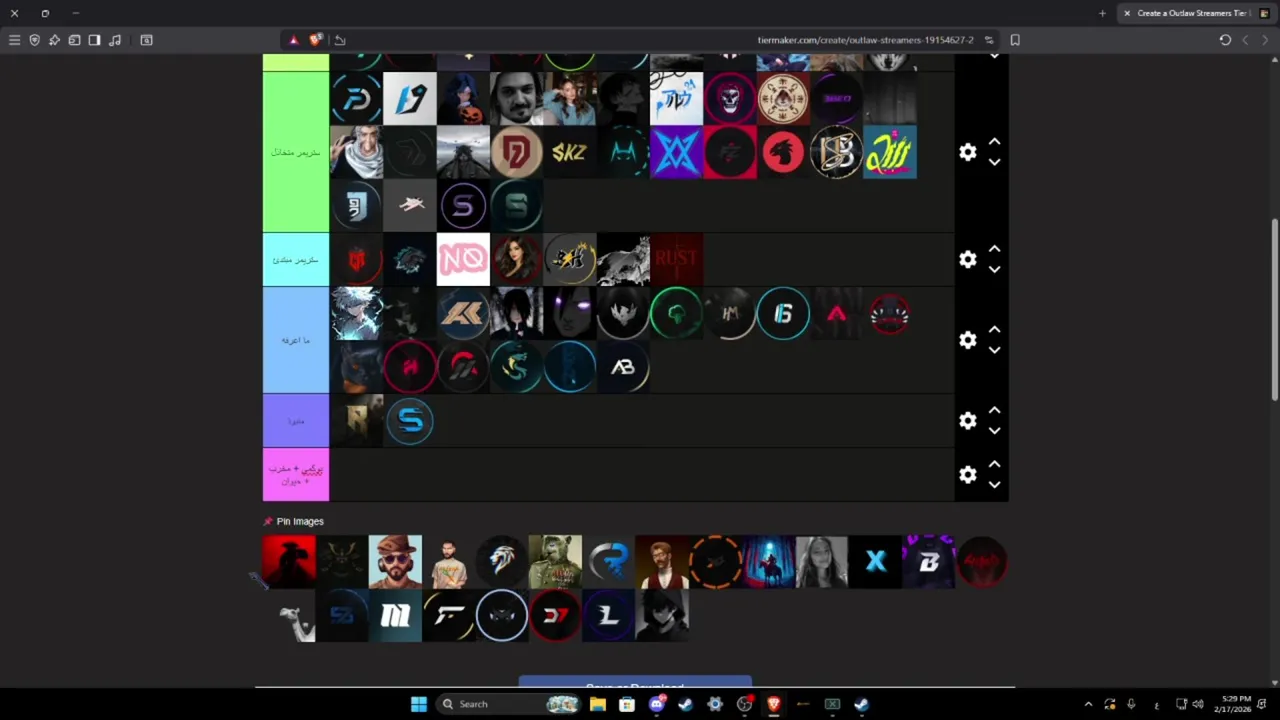Open File Explorer from the taskbar
This screenshot has width=1280, height=720.
(598, 704)
